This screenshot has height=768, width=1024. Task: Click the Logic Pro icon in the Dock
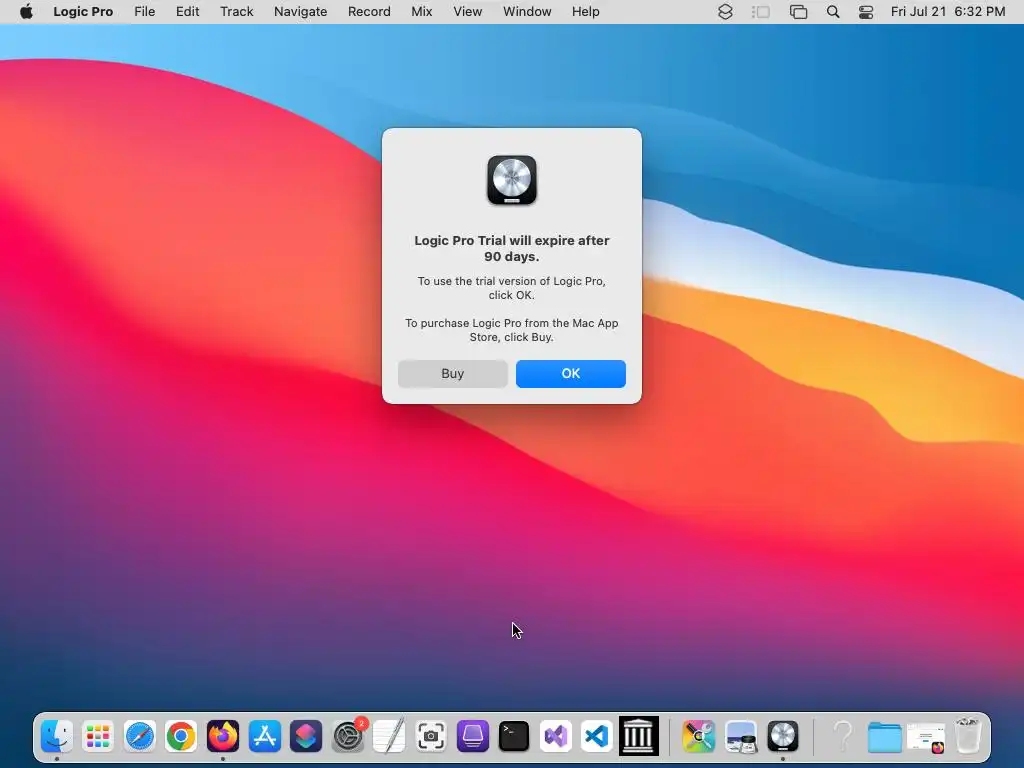782,736
